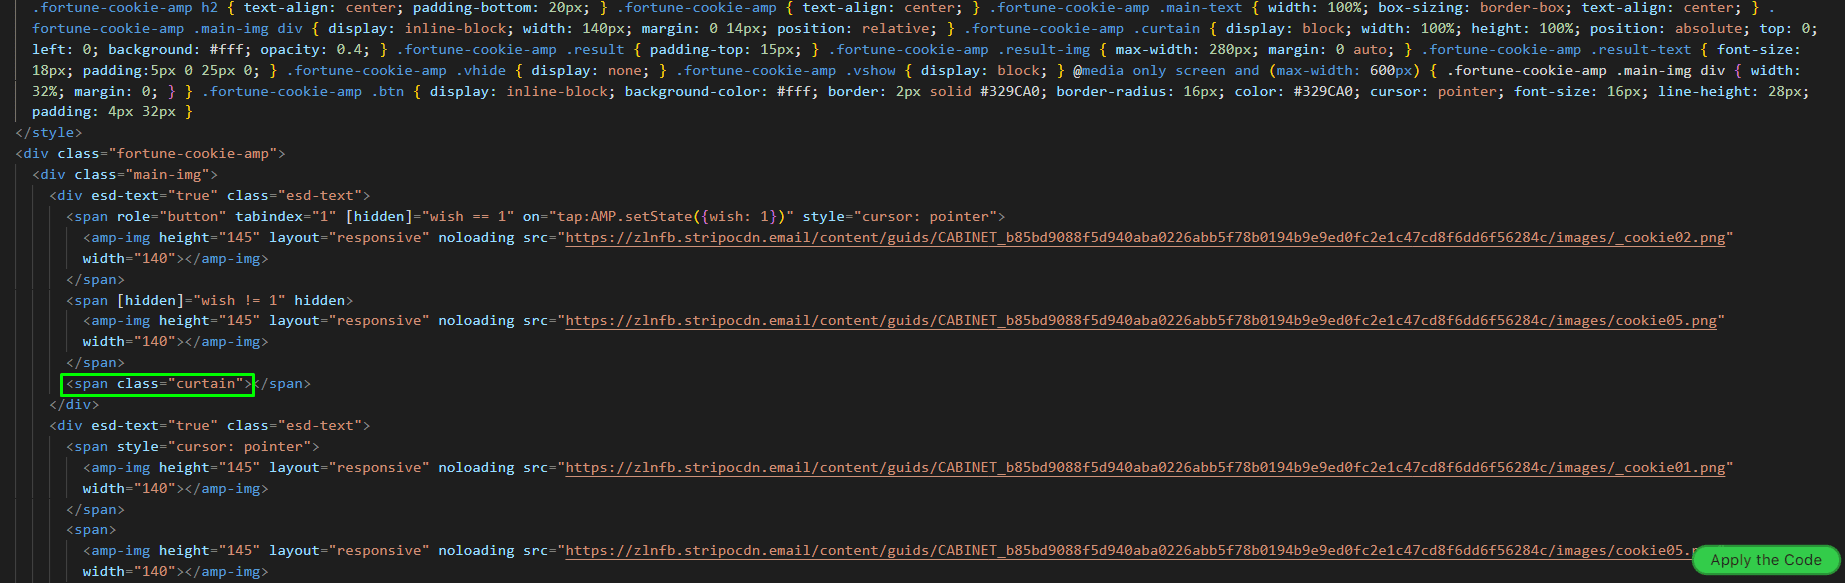Image resolution: width=1845 pixels, height=583 pixels.
Task: Open the _cookie02.png image URL
Action: click(1148, 238)
